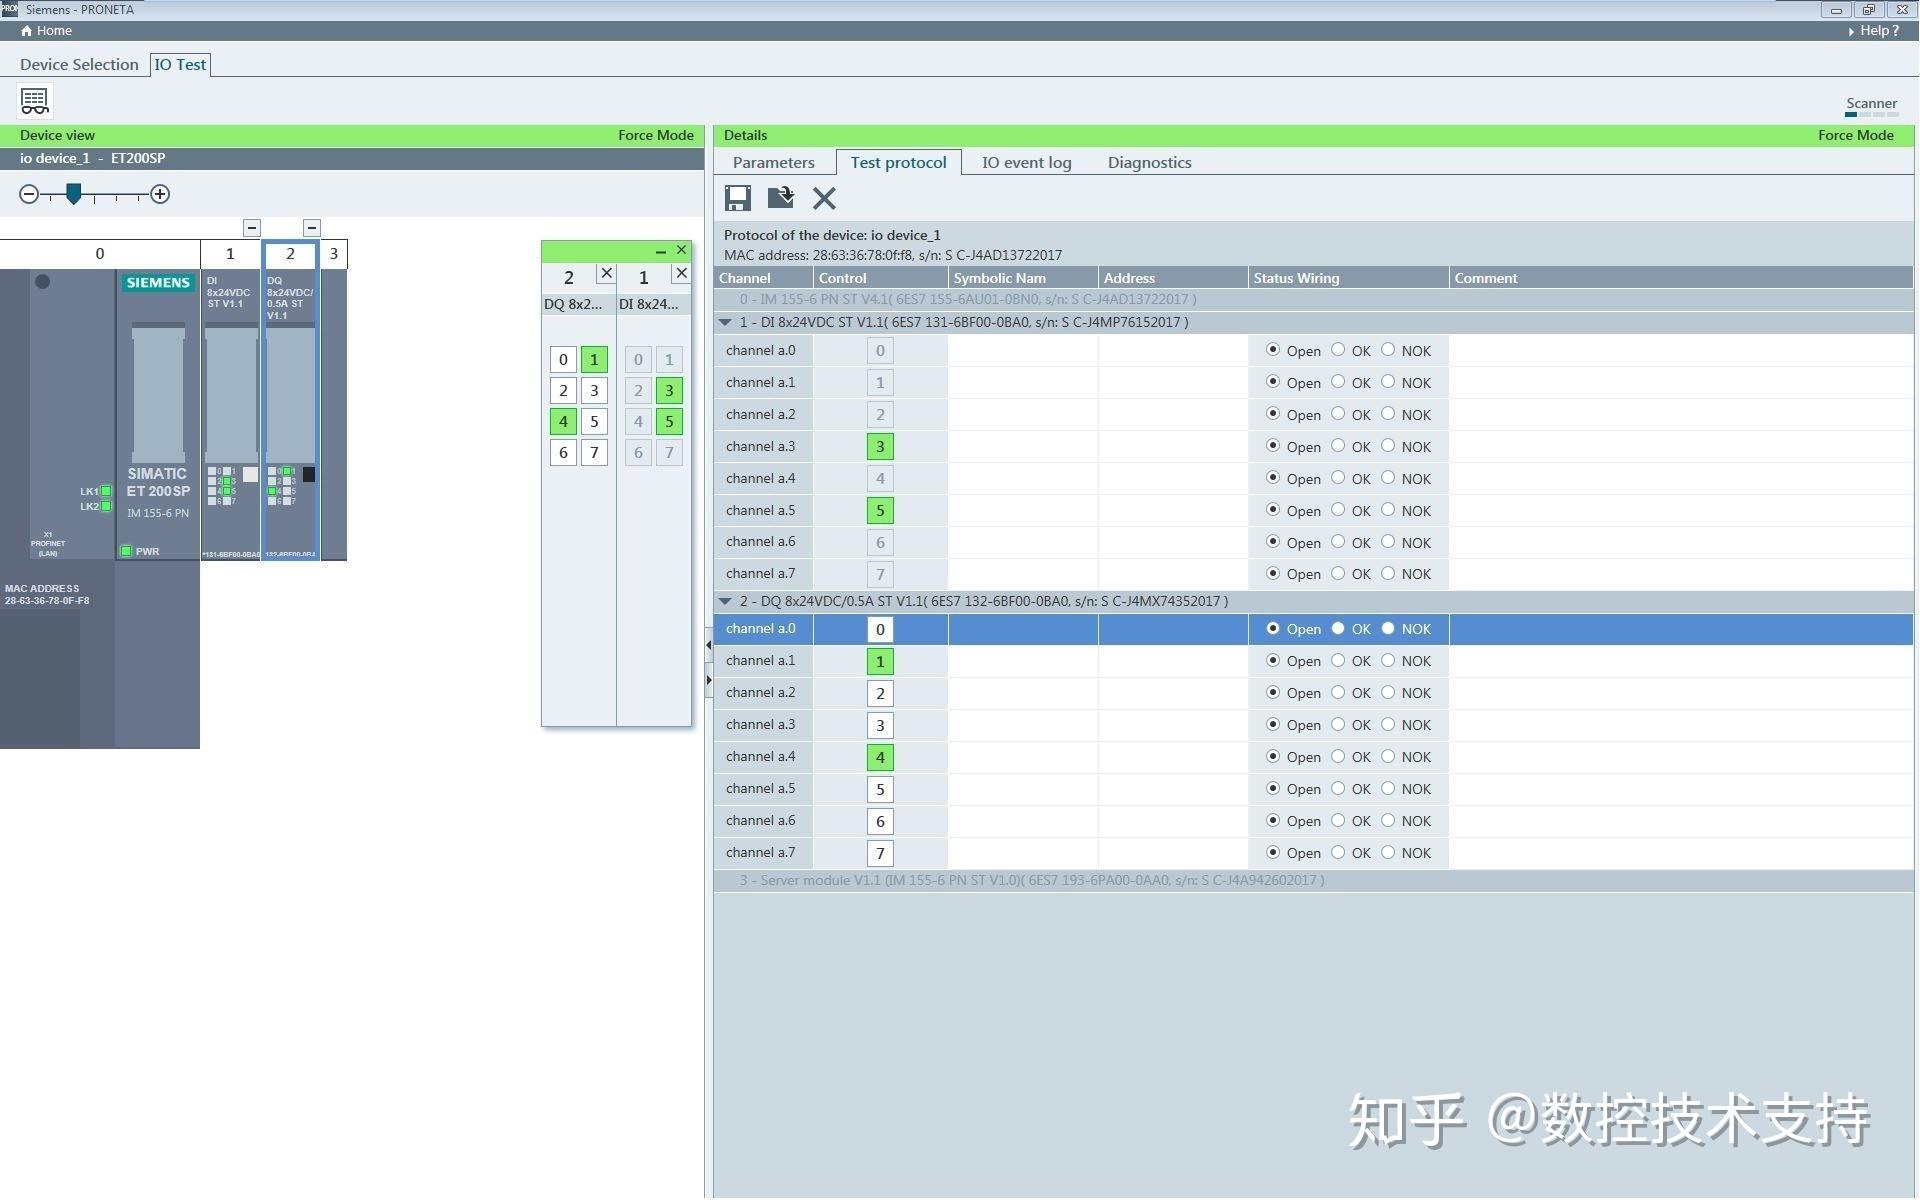This screenshot has height=1200, width=1920.
Task: Collapse the DI 8x24VDC module section
Action: click(x=725, y=322)
